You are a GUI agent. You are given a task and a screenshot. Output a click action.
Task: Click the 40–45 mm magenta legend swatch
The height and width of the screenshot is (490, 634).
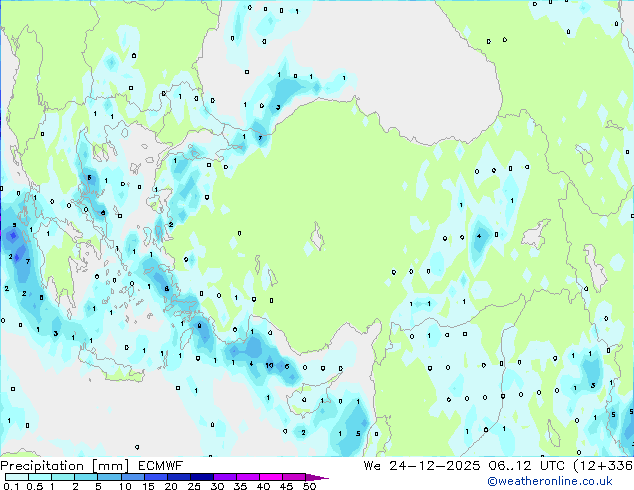pyautogui.click(x=271, y=477)
